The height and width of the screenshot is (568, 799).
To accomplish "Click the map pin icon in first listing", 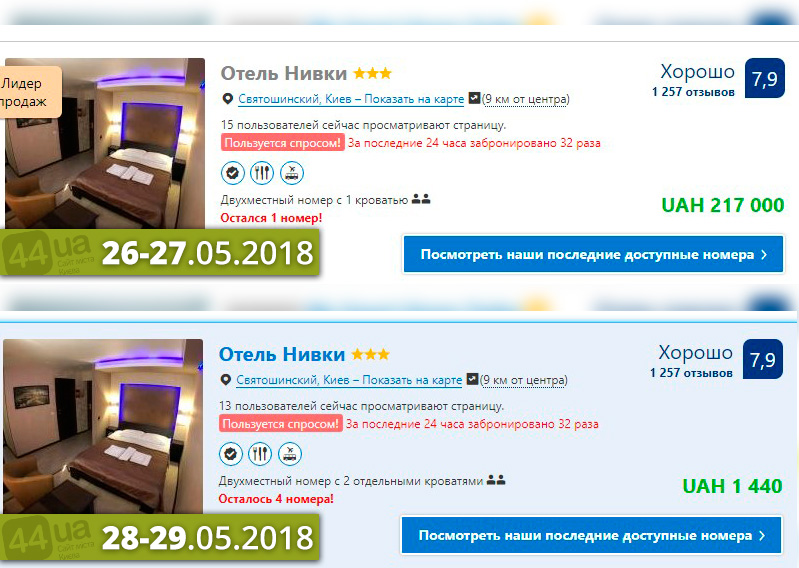I will coord(227,99).
